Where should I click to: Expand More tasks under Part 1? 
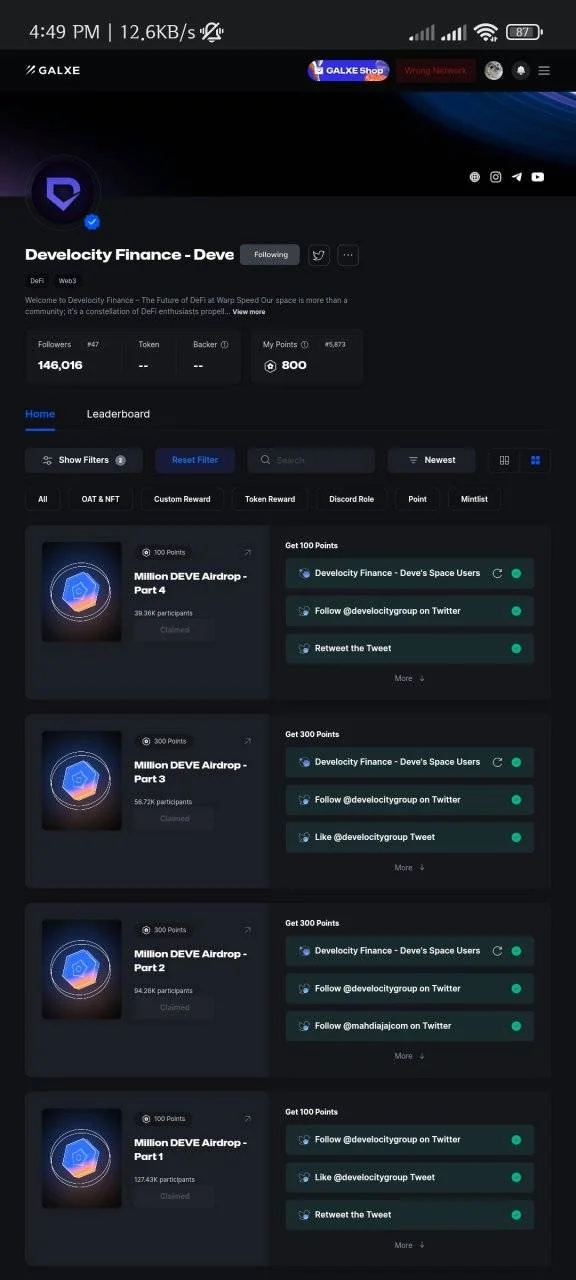click(410, 1245)
